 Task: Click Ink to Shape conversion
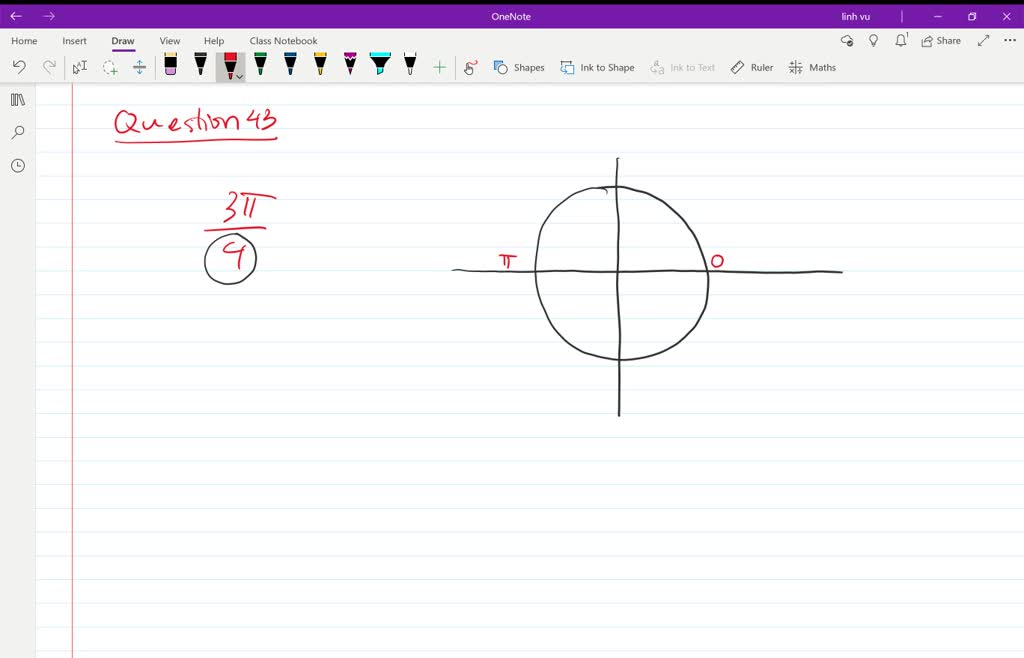coord(597,67)
